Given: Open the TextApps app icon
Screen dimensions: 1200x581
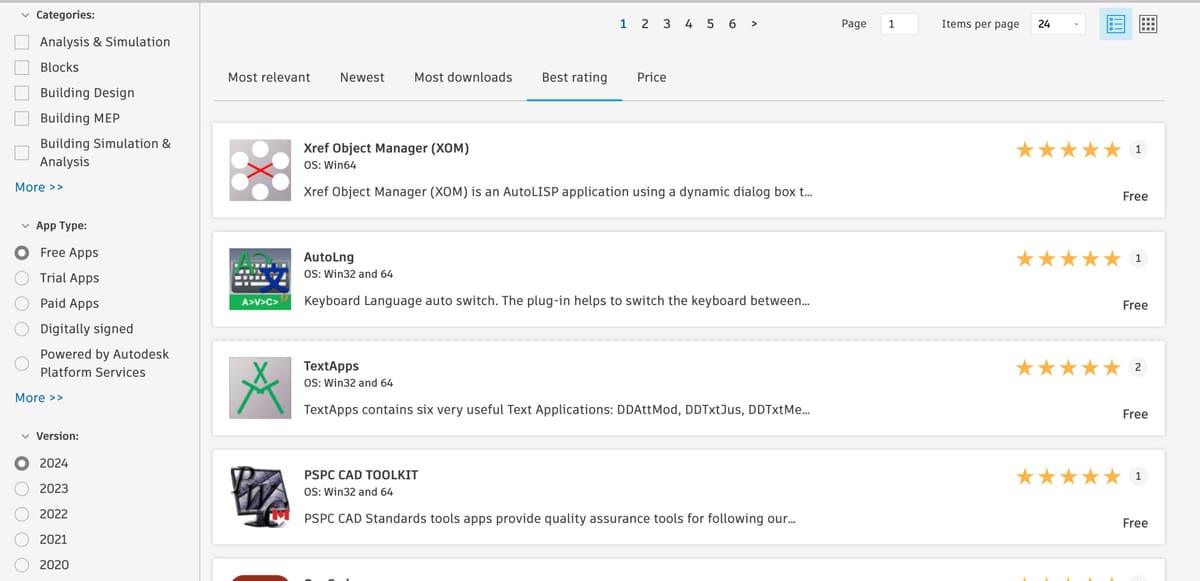Looking at the screenshot, I should coord(260,388).
